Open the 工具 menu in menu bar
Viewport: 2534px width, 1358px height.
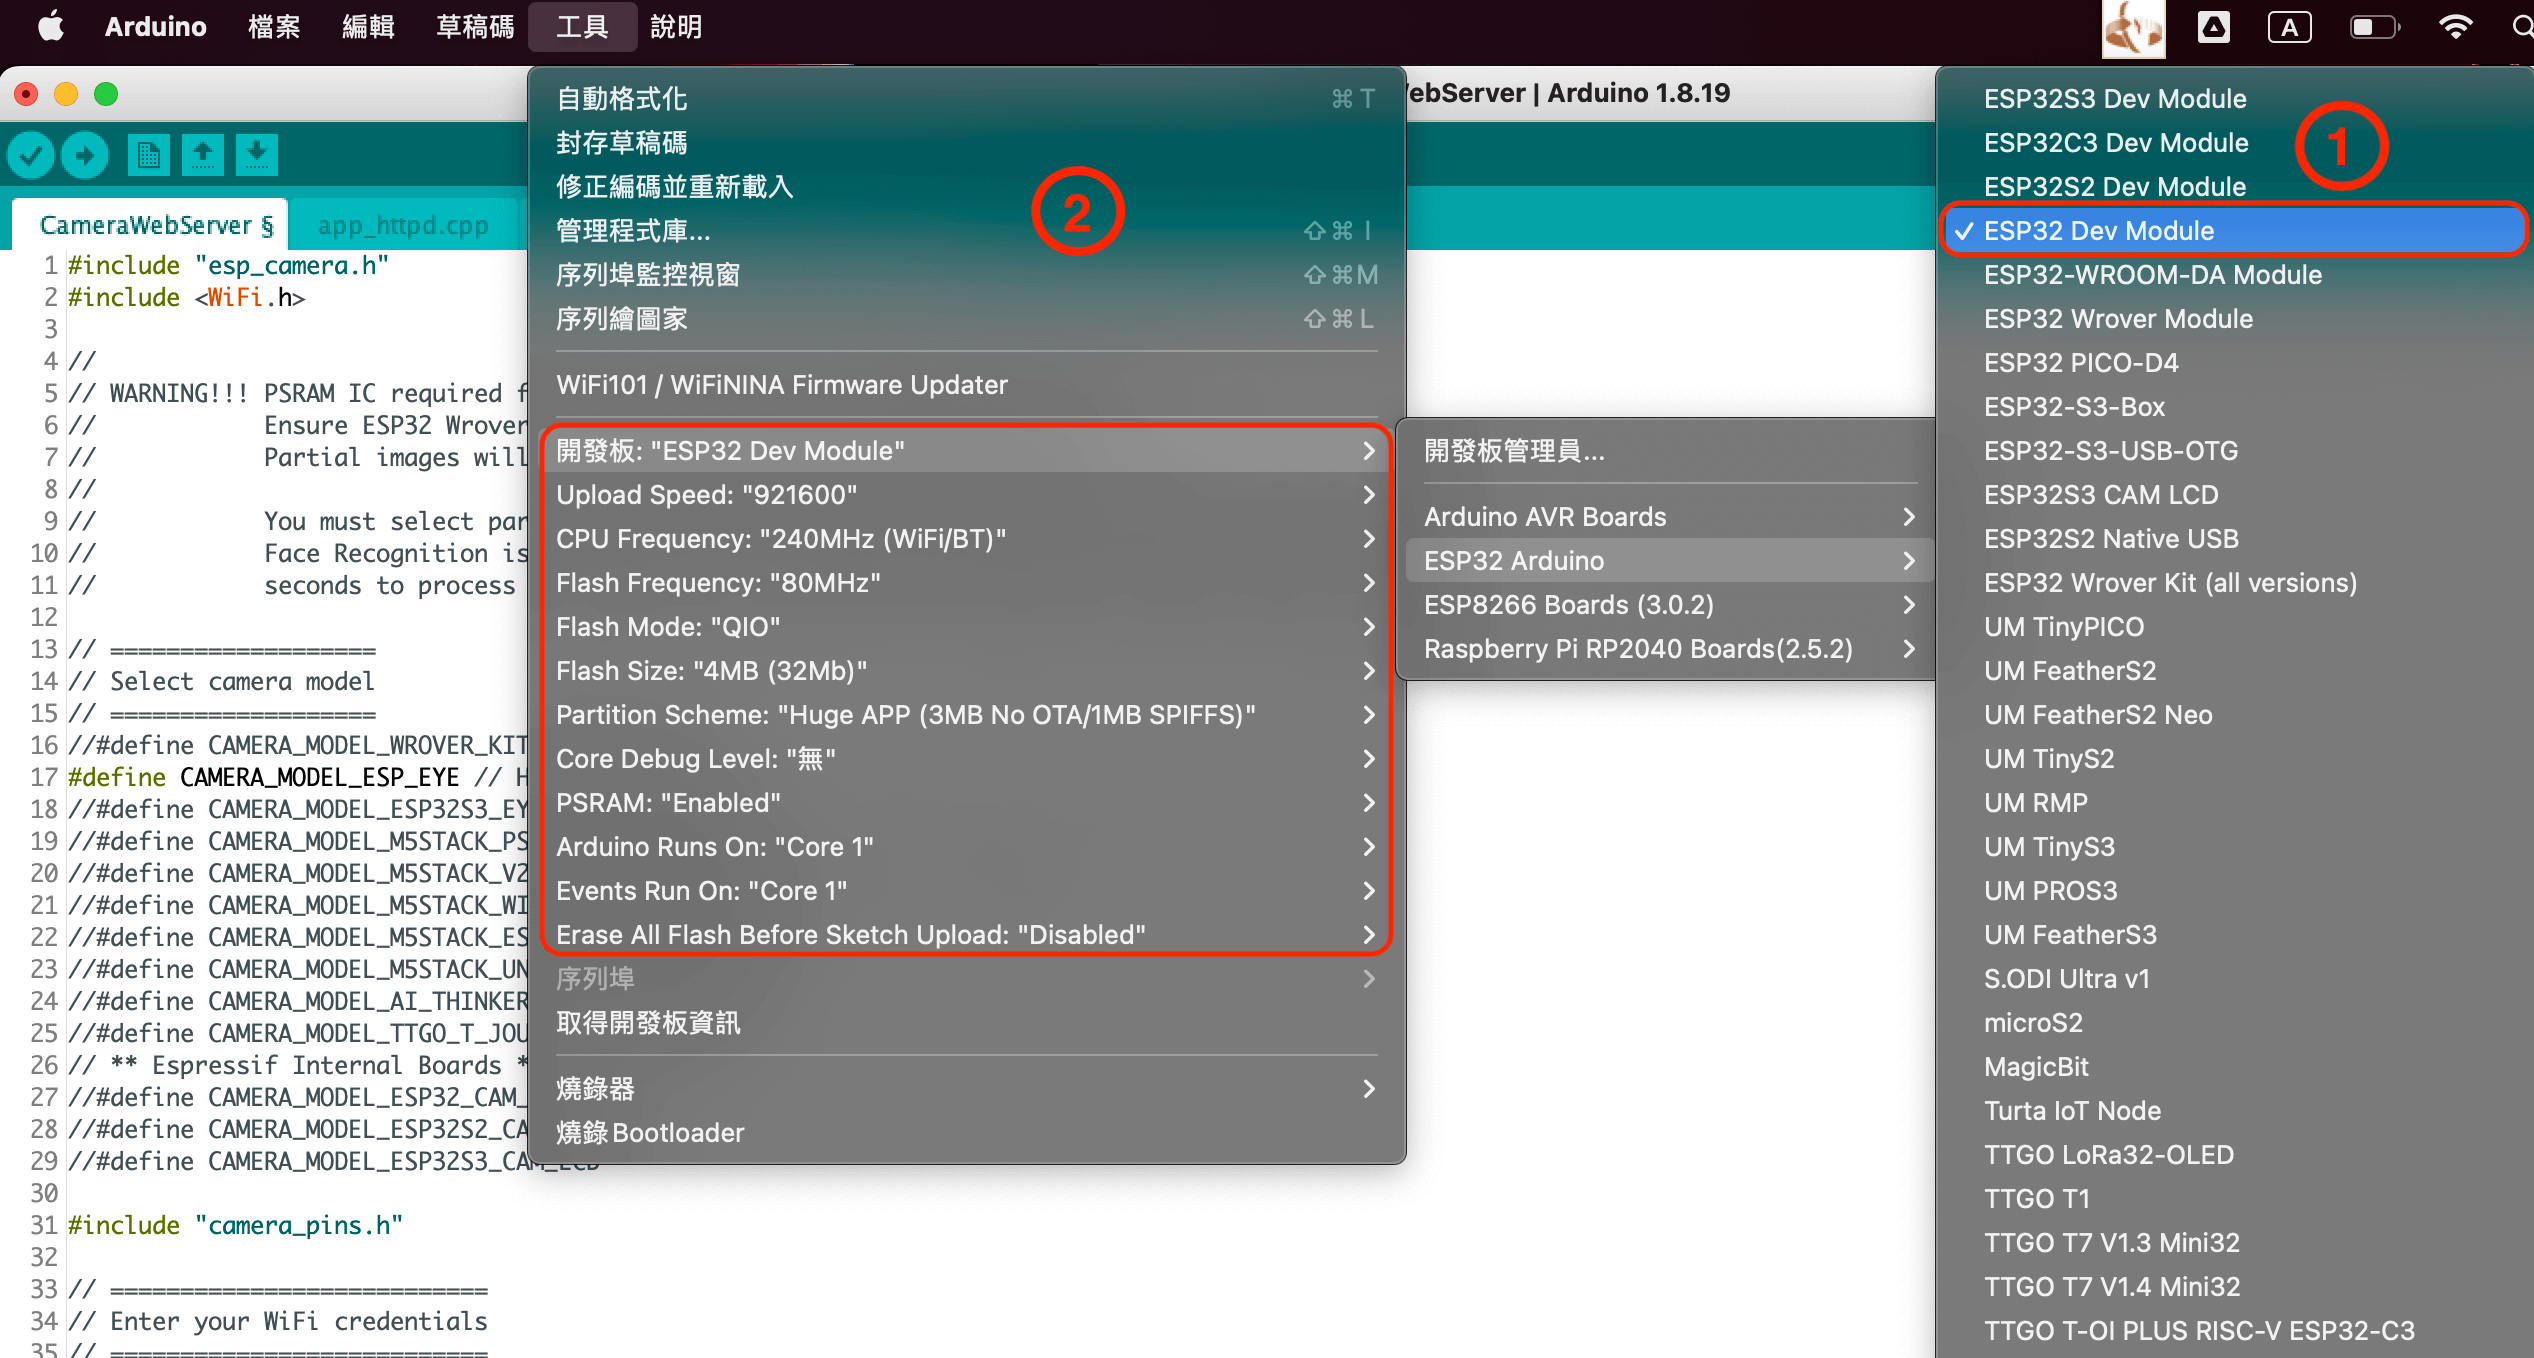582,27
